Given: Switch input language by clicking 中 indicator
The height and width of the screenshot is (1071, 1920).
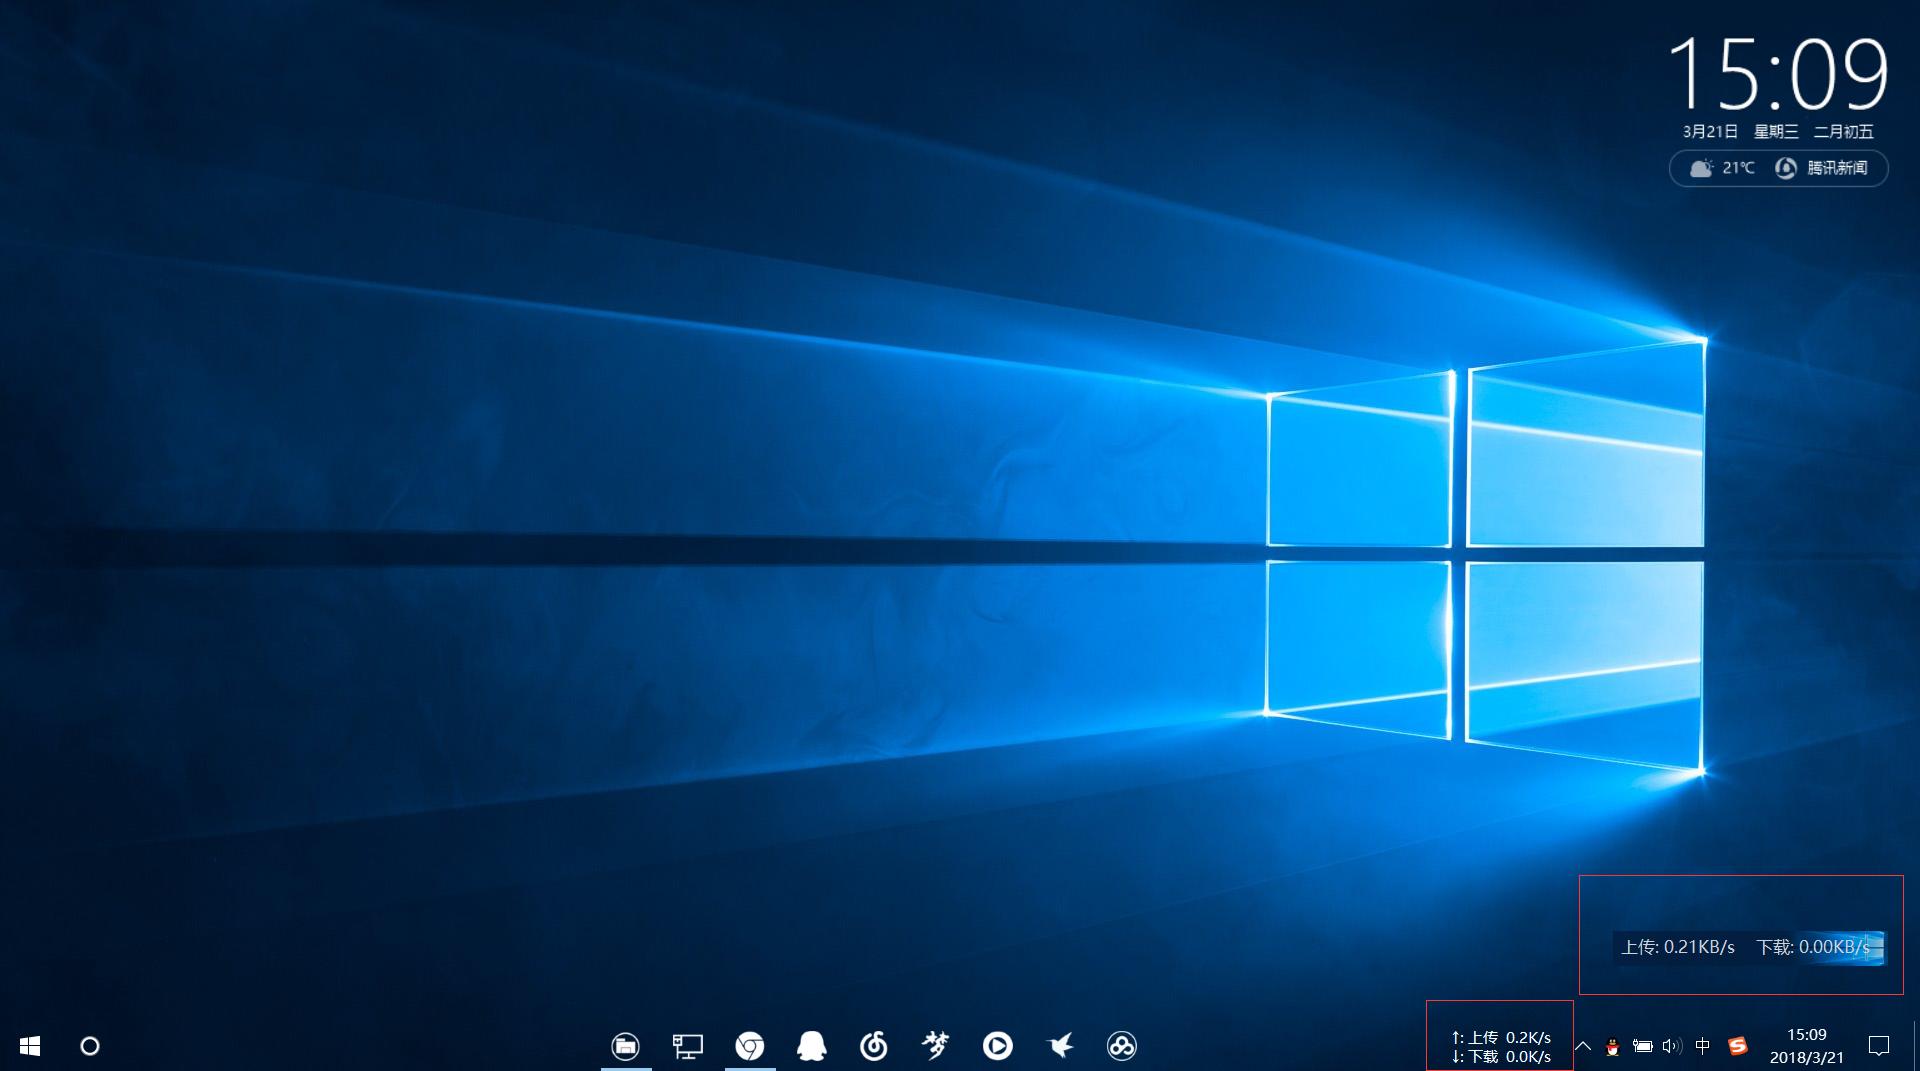Looking at the screenshot, I should pos(1704,1046).
